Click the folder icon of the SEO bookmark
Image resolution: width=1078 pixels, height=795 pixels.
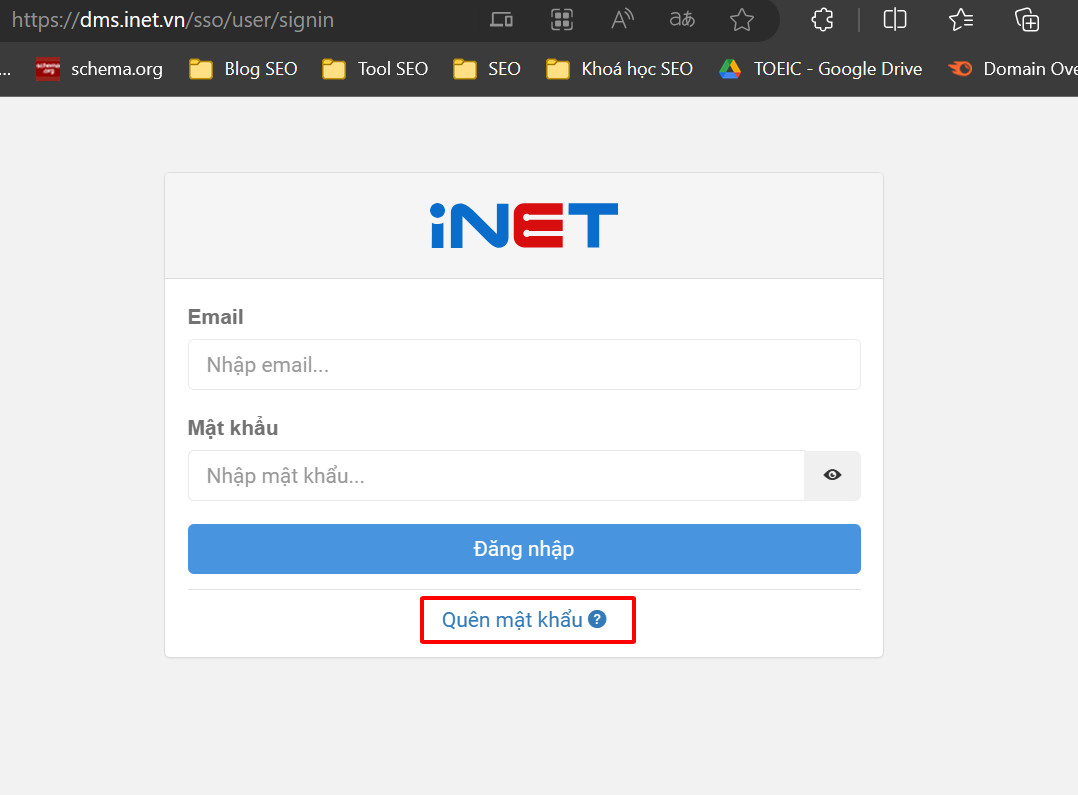465,69
